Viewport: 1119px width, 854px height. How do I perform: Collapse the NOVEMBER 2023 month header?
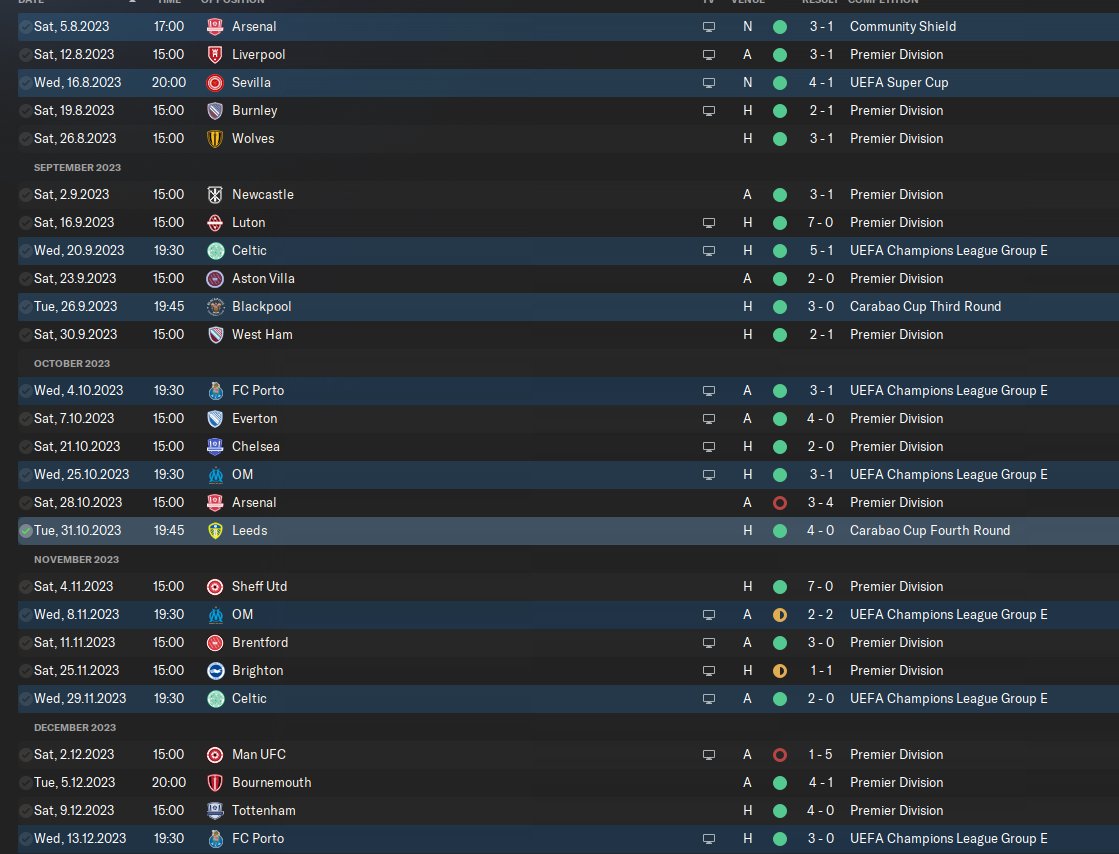coord(76,559)
